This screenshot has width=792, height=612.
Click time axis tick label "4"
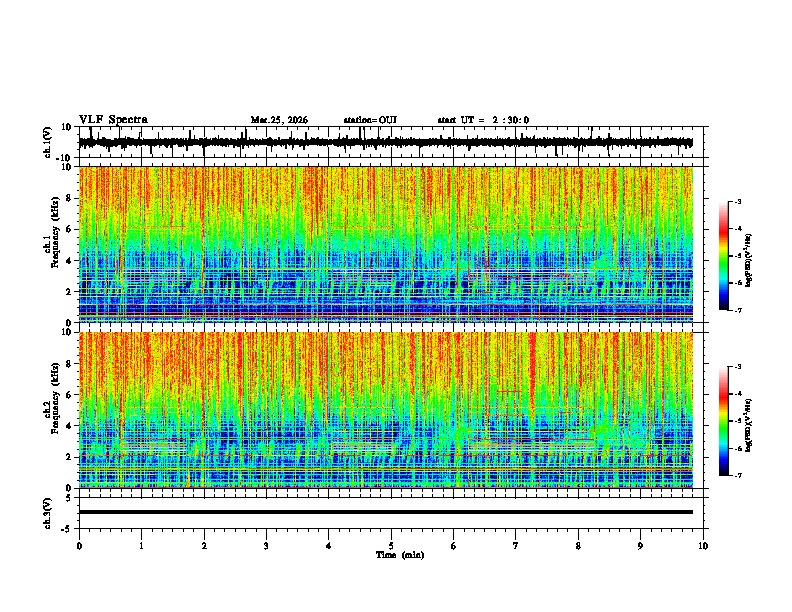329,546
